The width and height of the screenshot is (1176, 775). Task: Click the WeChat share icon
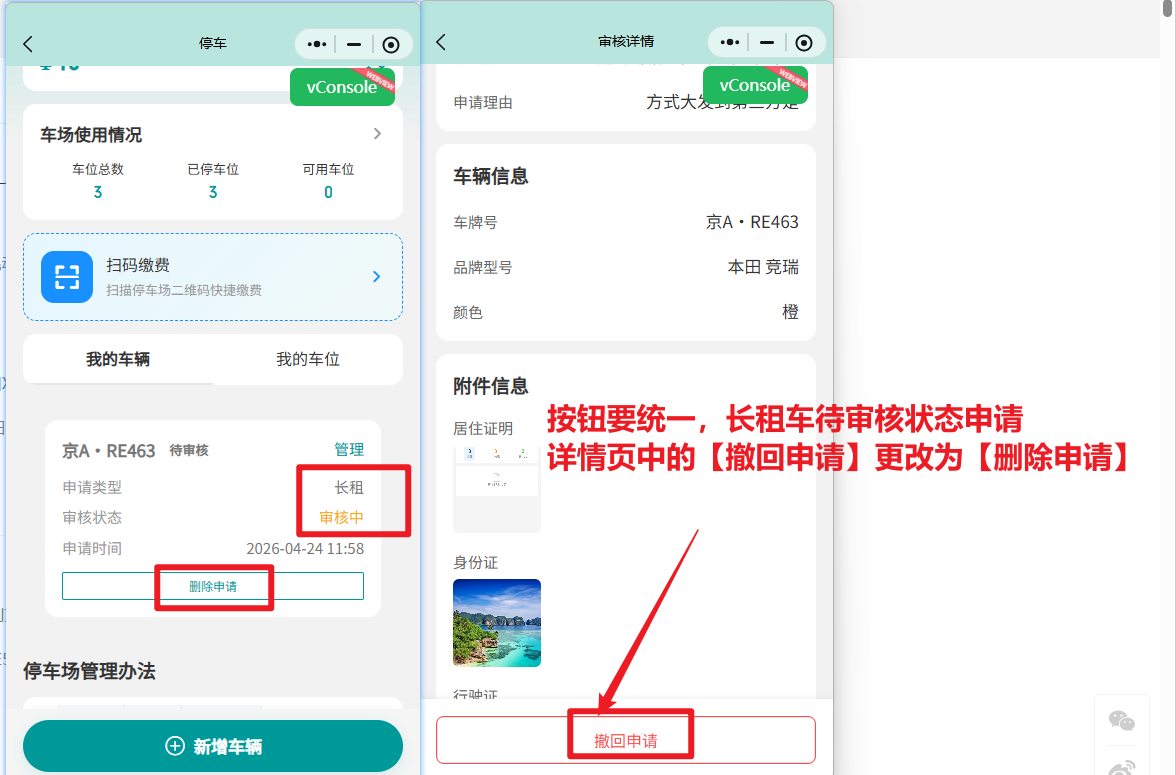(x=1122, y=721)
